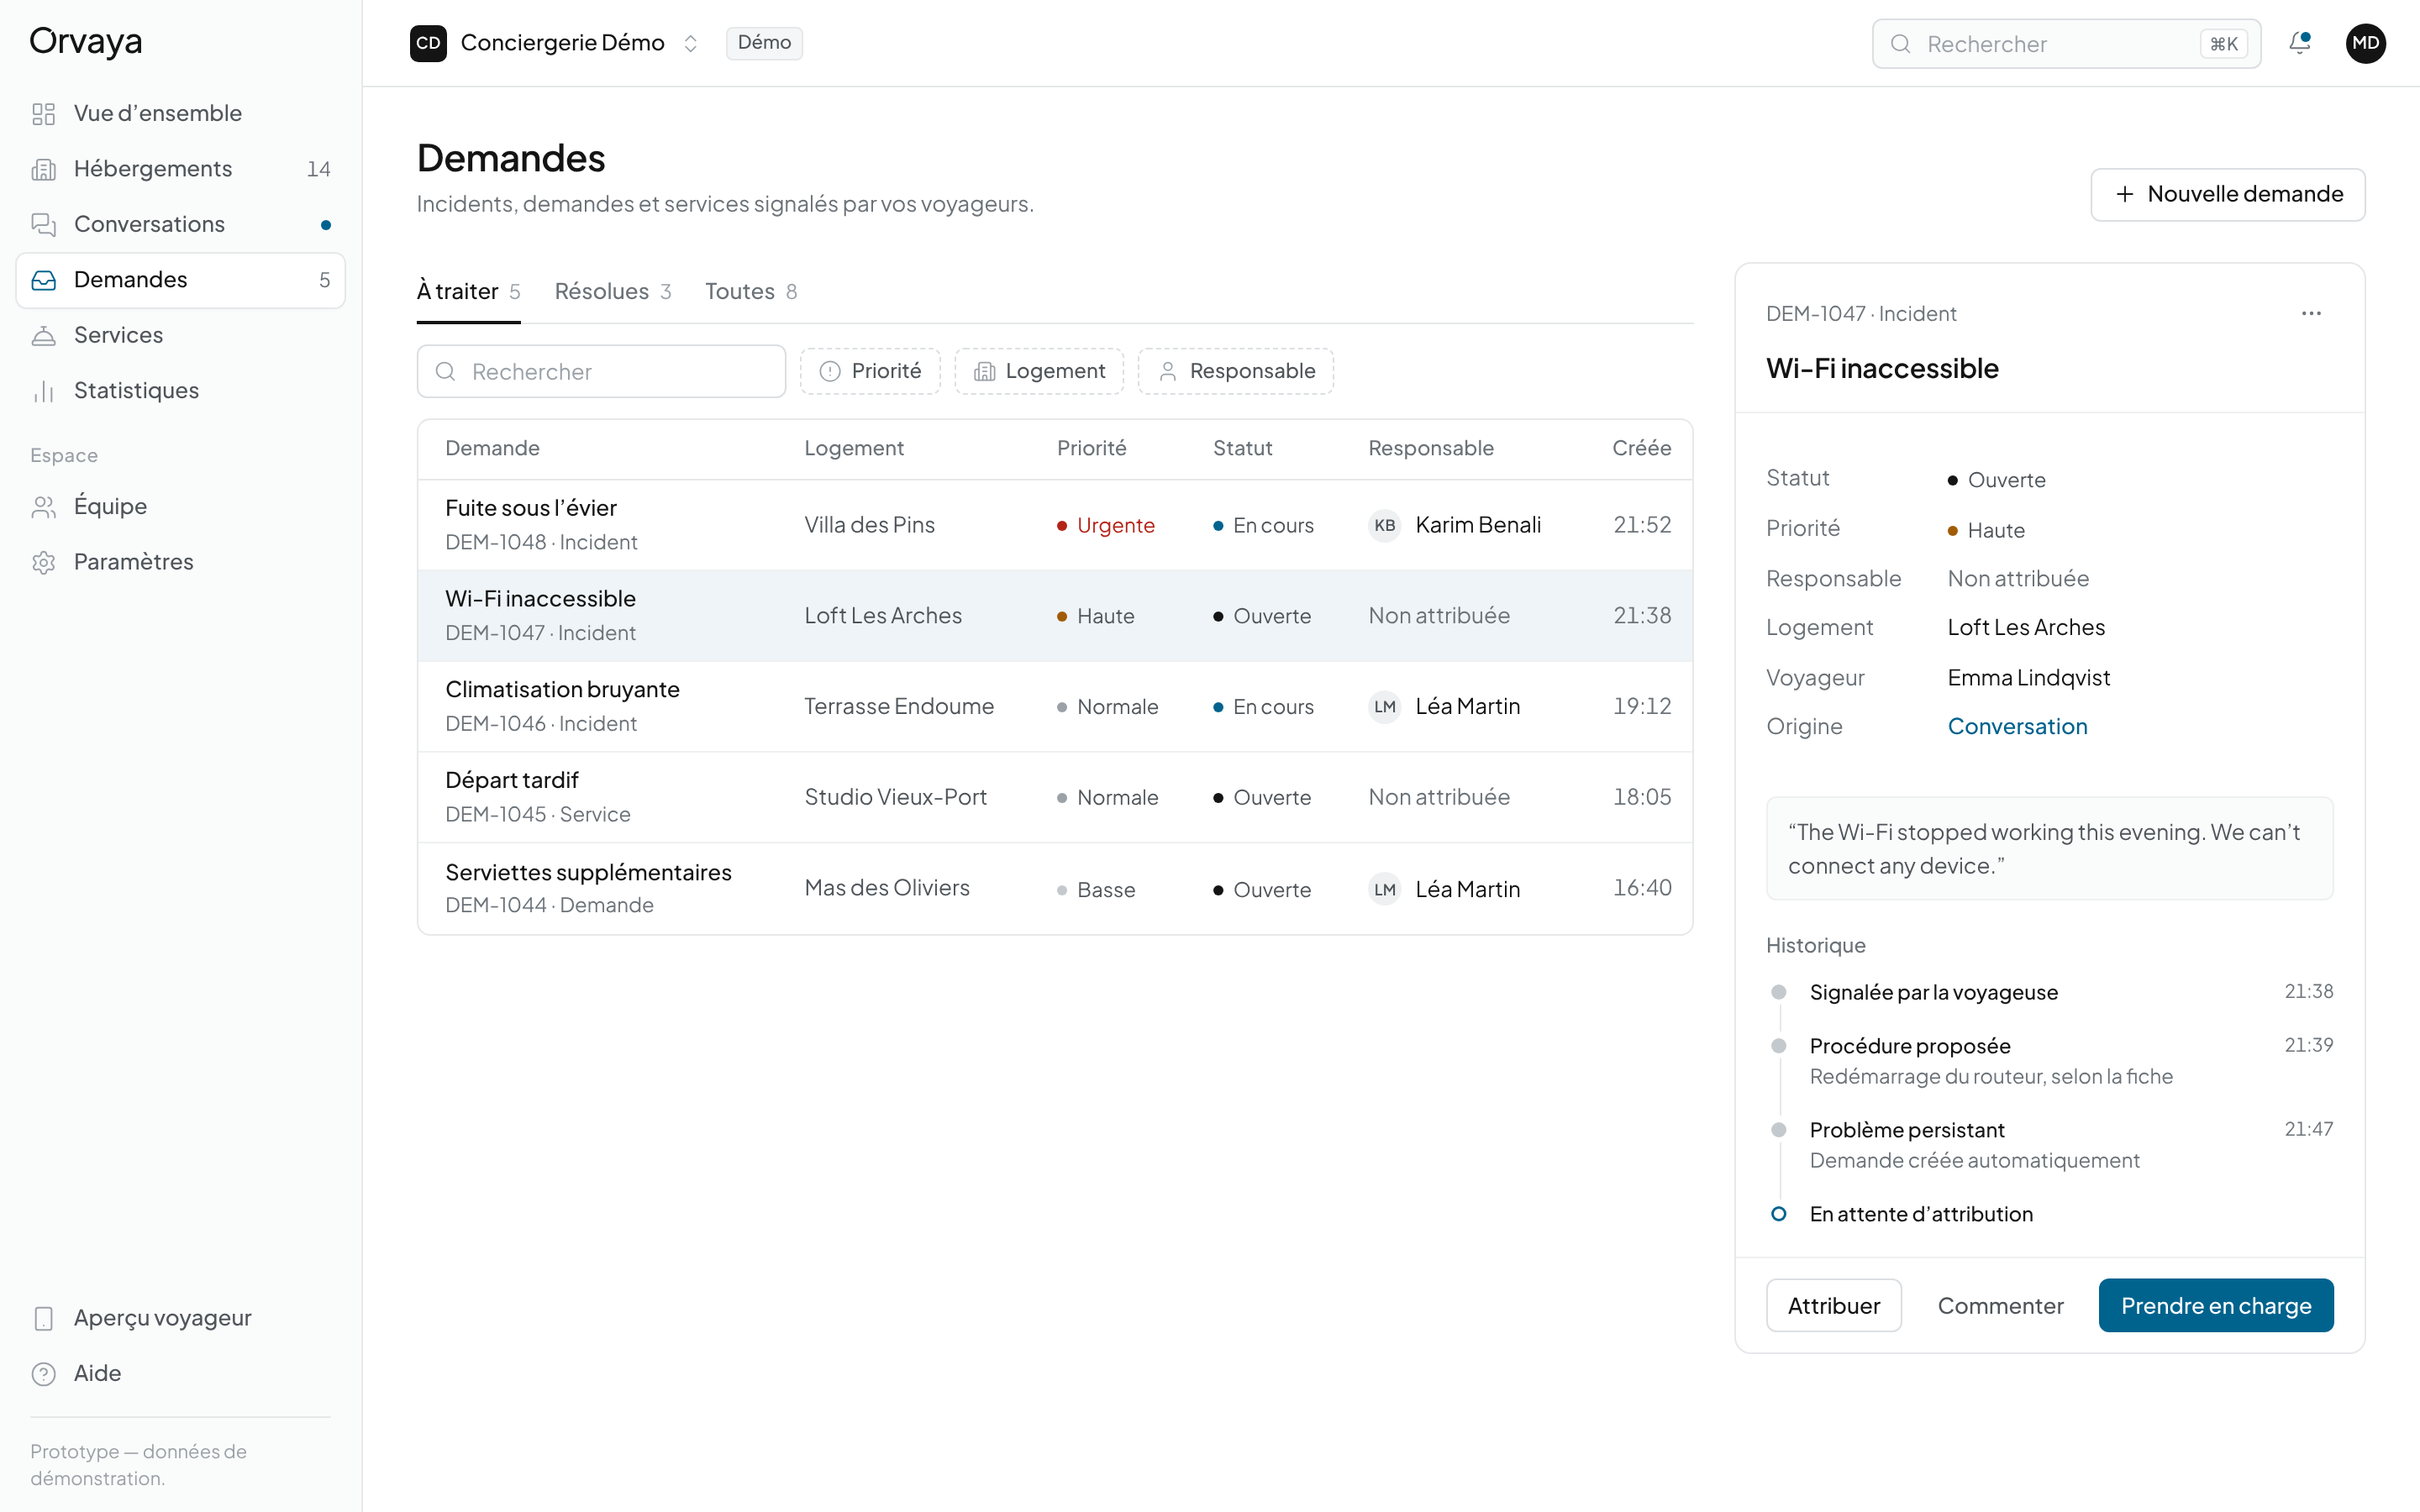This screenshot has width=2420, height=1512.
Task: Open notifications bell
Action: pyautogui.click(x=2299, y=43)
